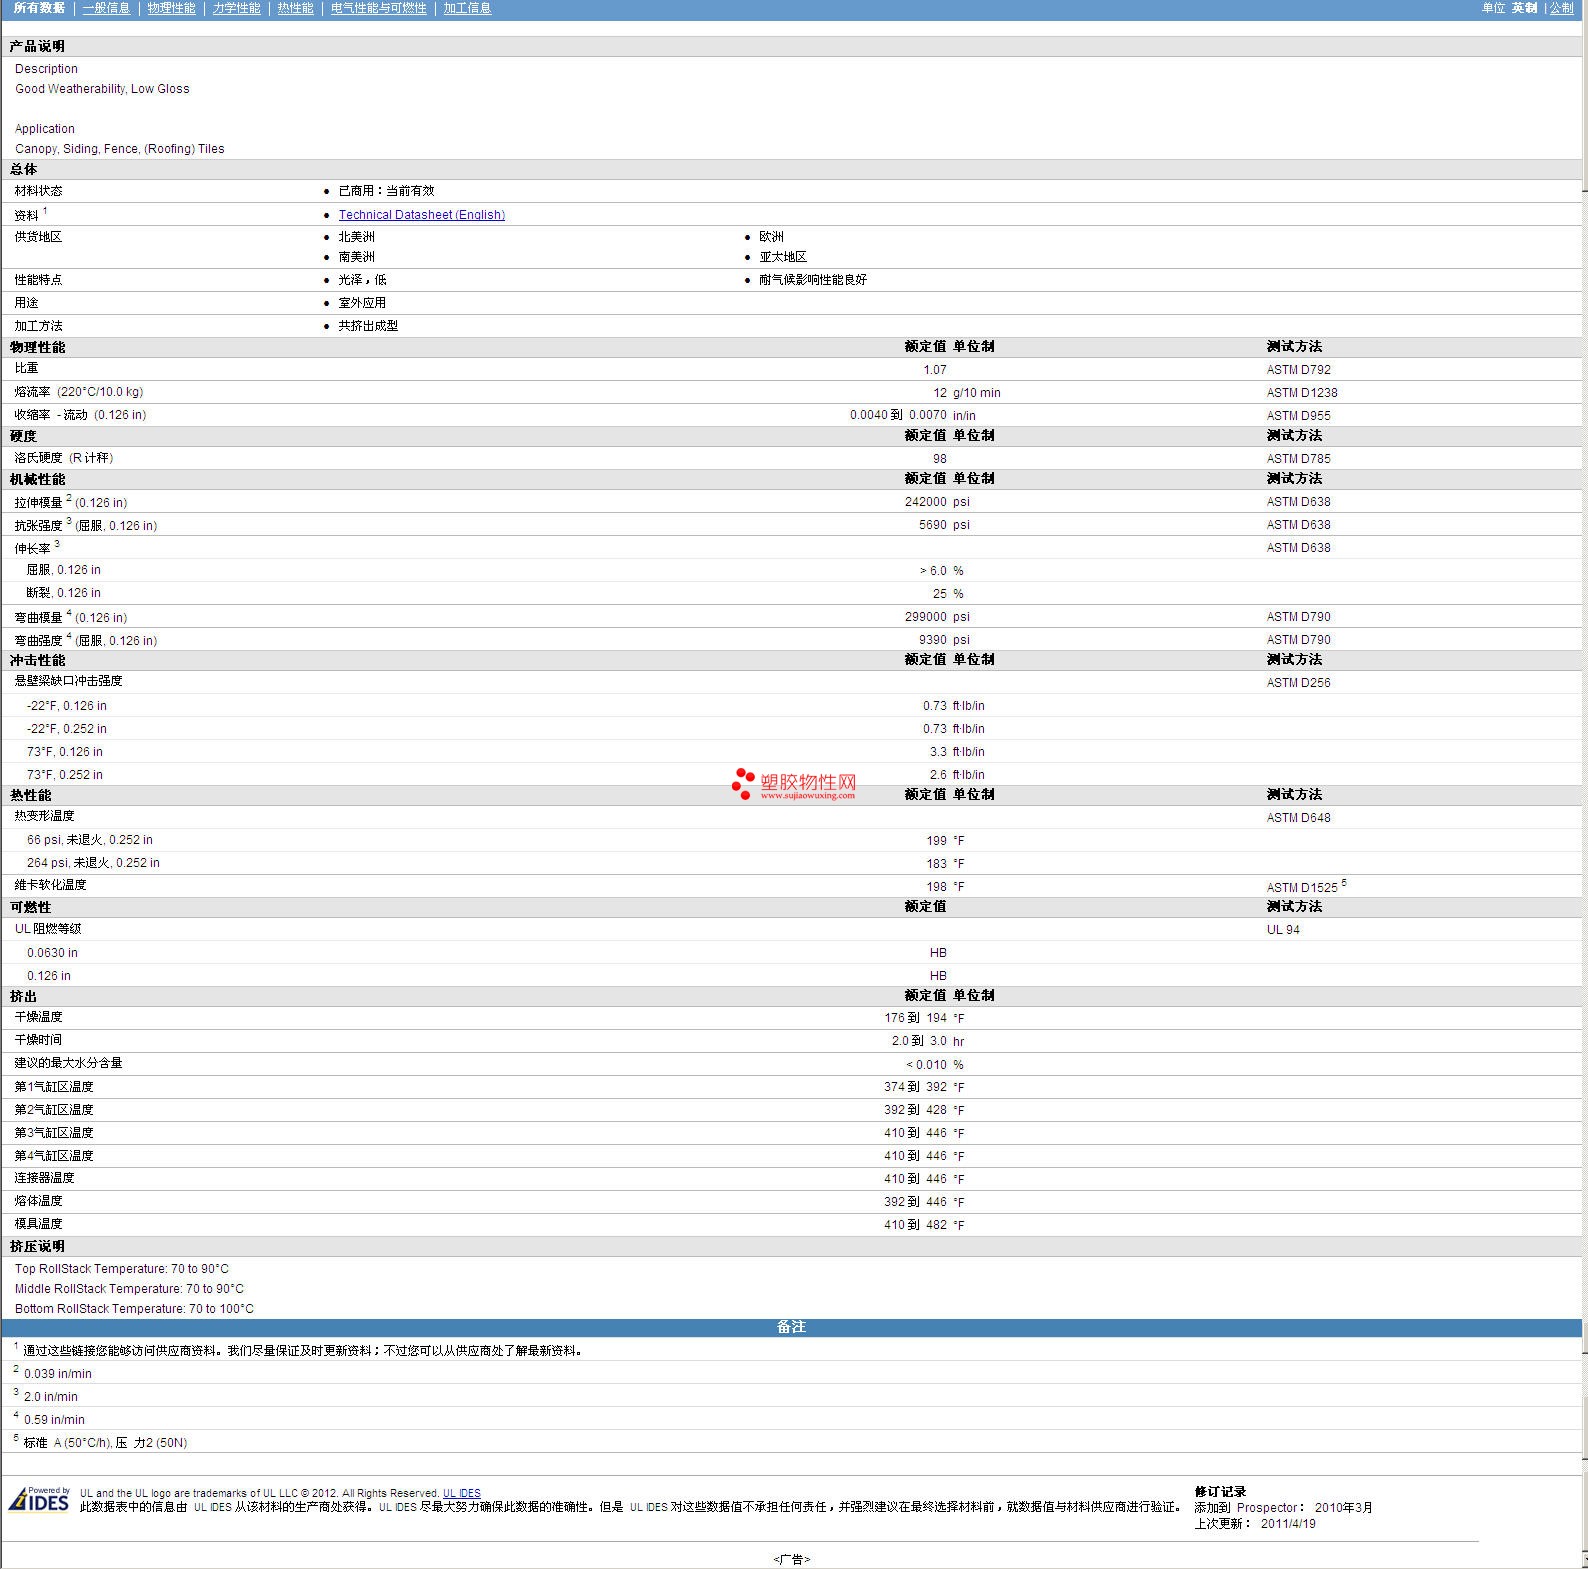Click the 干燥温度 row label
The width and height of the screenshot is (1588, 1569).
[x=38, y=1017]
